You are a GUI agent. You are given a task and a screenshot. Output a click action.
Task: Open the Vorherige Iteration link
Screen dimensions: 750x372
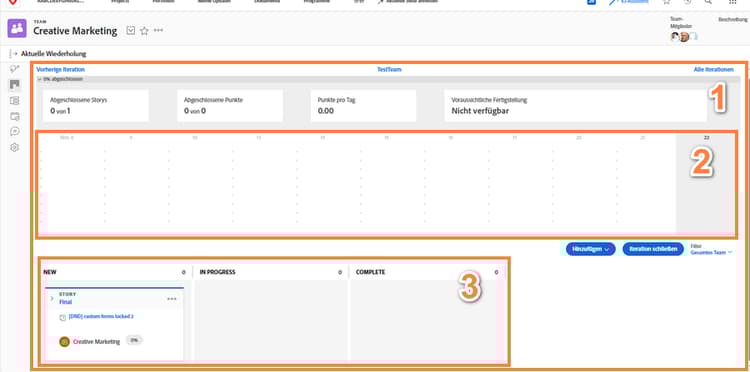coord(60,69)
